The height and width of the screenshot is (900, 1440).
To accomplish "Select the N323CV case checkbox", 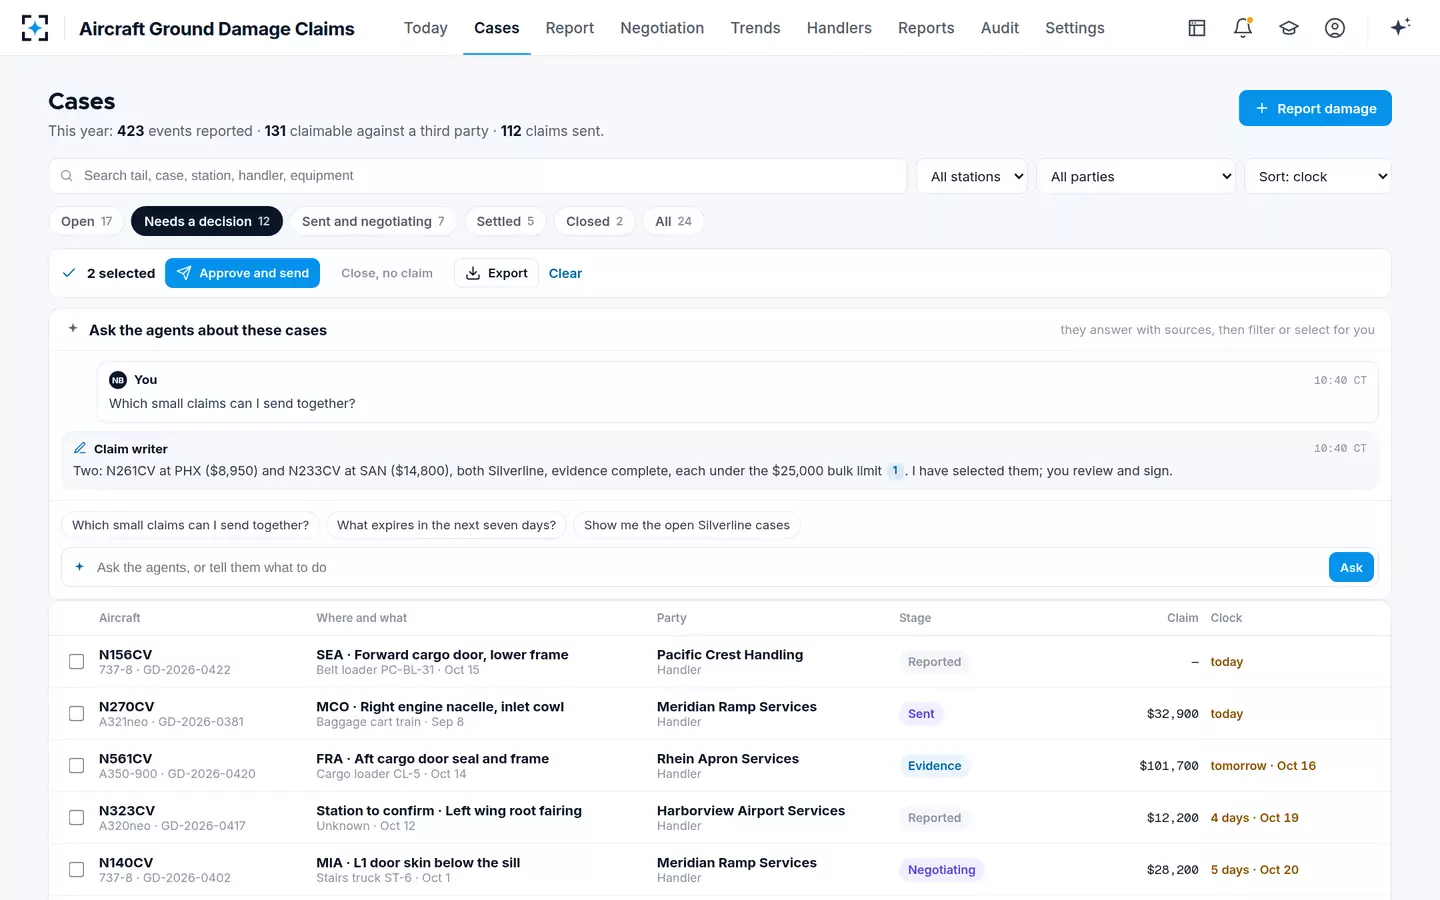I will click(x=76, y=818).
